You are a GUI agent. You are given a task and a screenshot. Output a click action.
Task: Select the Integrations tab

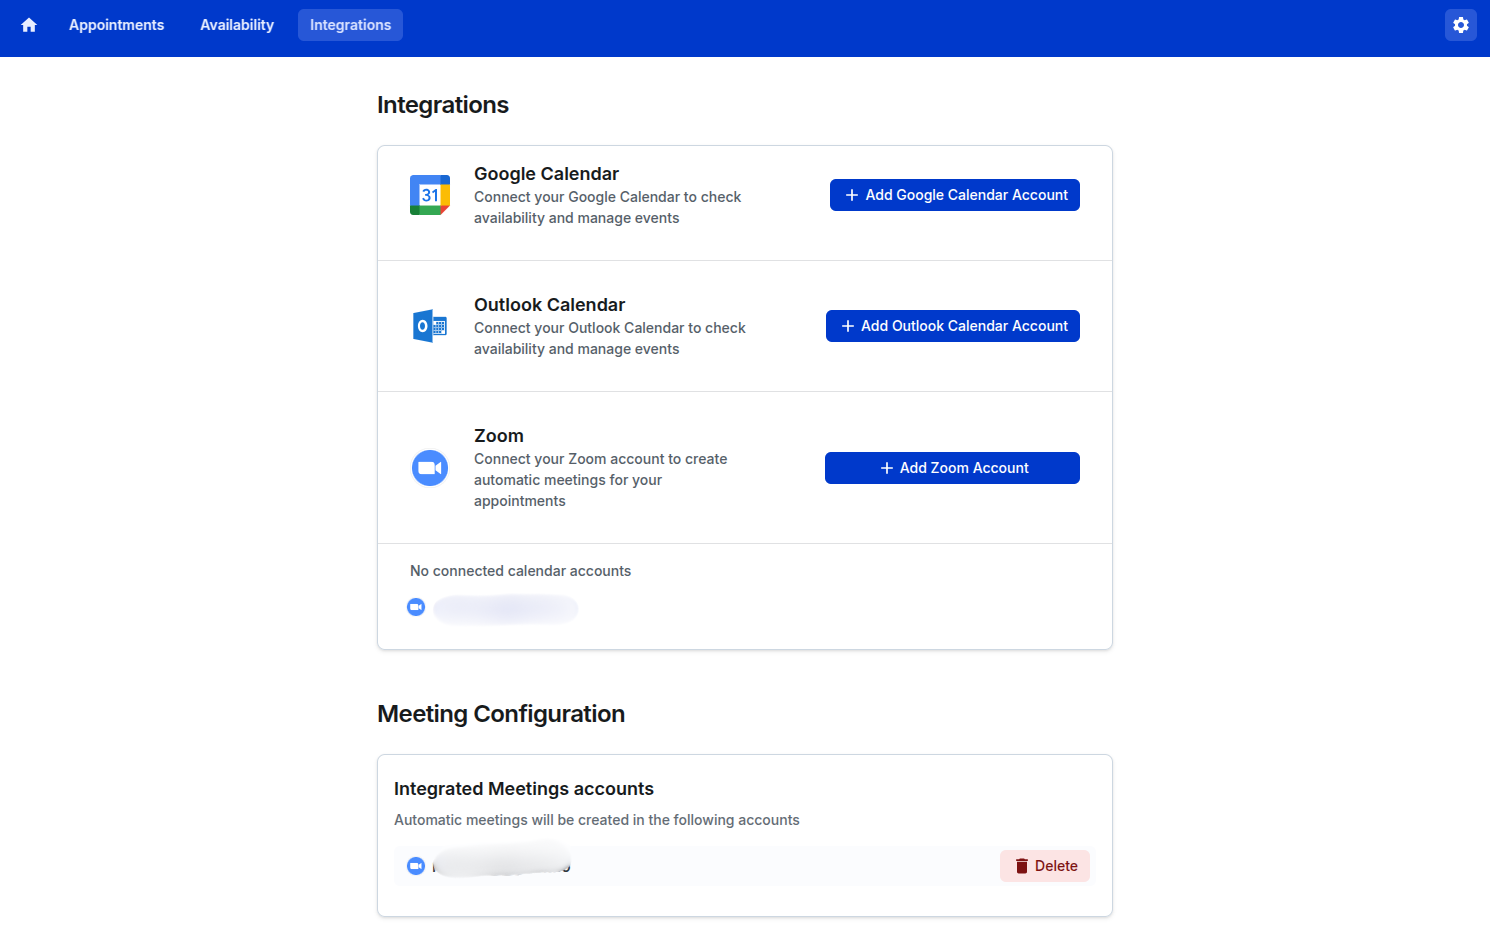tap(350, 25)
